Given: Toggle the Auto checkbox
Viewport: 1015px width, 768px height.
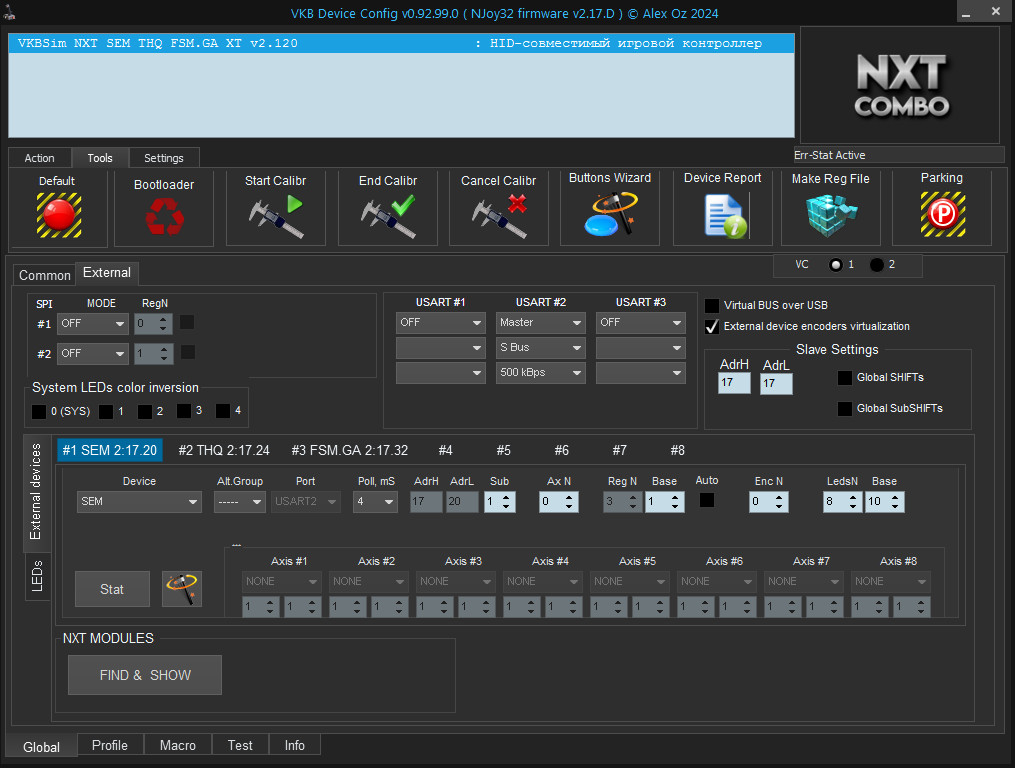Looking at the screenshot, I should [707, 500].
